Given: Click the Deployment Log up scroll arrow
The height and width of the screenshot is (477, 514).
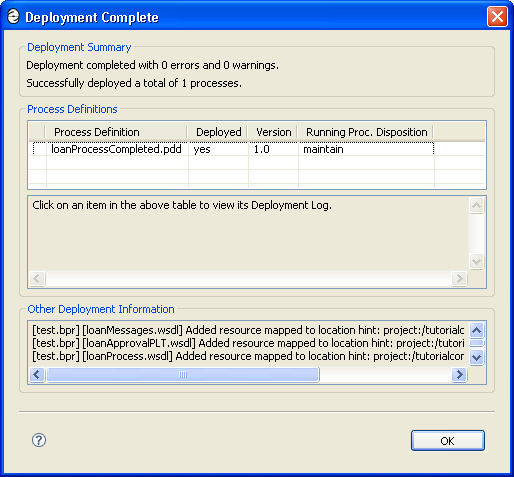Looking at the screenshot, I should [477, 205].
